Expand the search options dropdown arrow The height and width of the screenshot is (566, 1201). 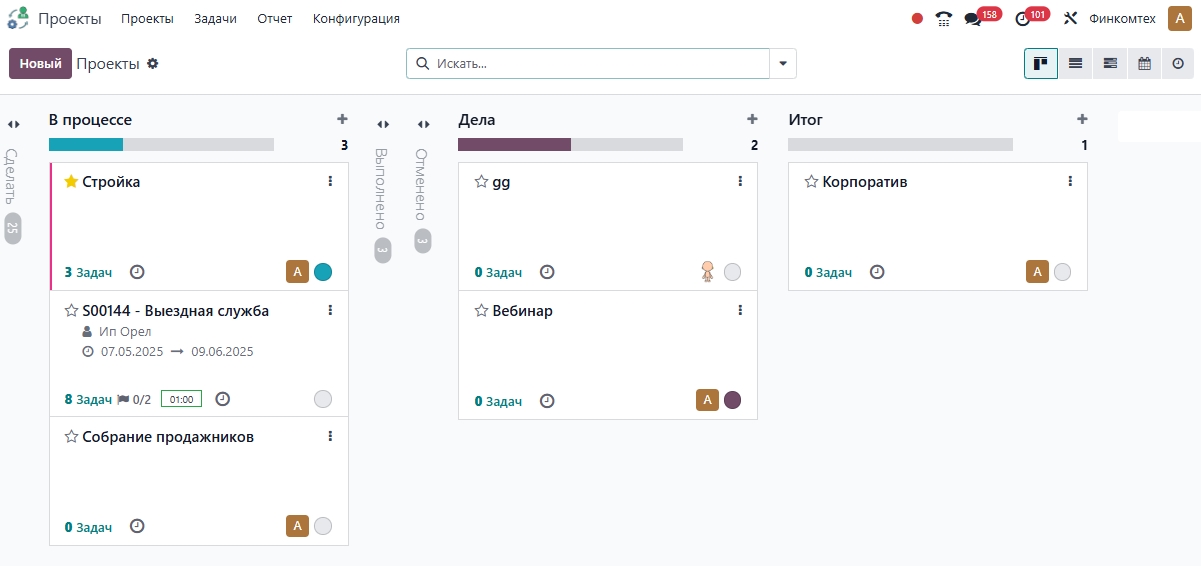point(783,63)
